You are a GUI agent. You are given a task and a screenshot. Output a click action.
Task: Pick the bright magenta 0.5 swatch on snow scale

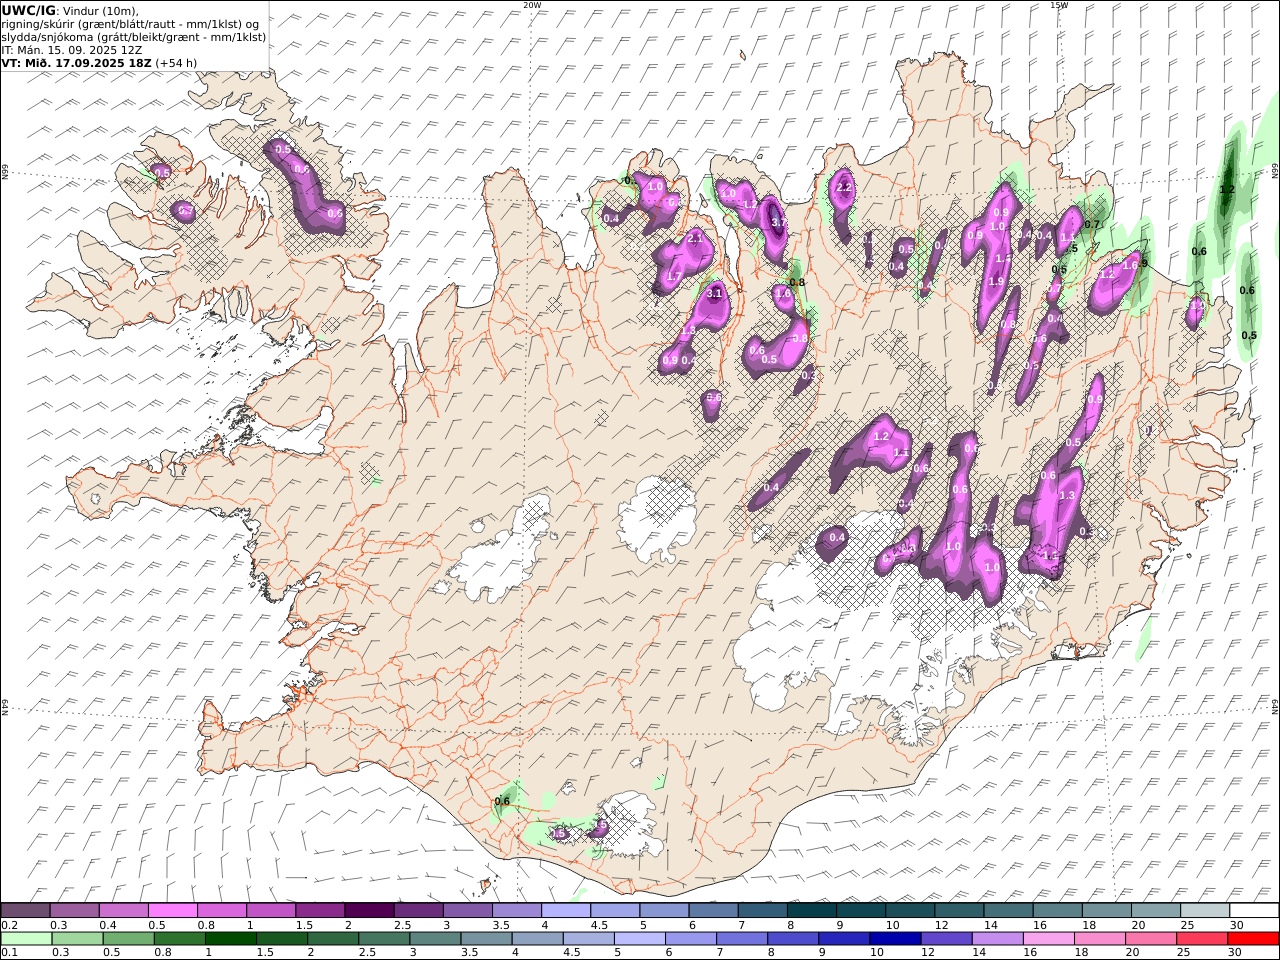(x=172, y=911)
